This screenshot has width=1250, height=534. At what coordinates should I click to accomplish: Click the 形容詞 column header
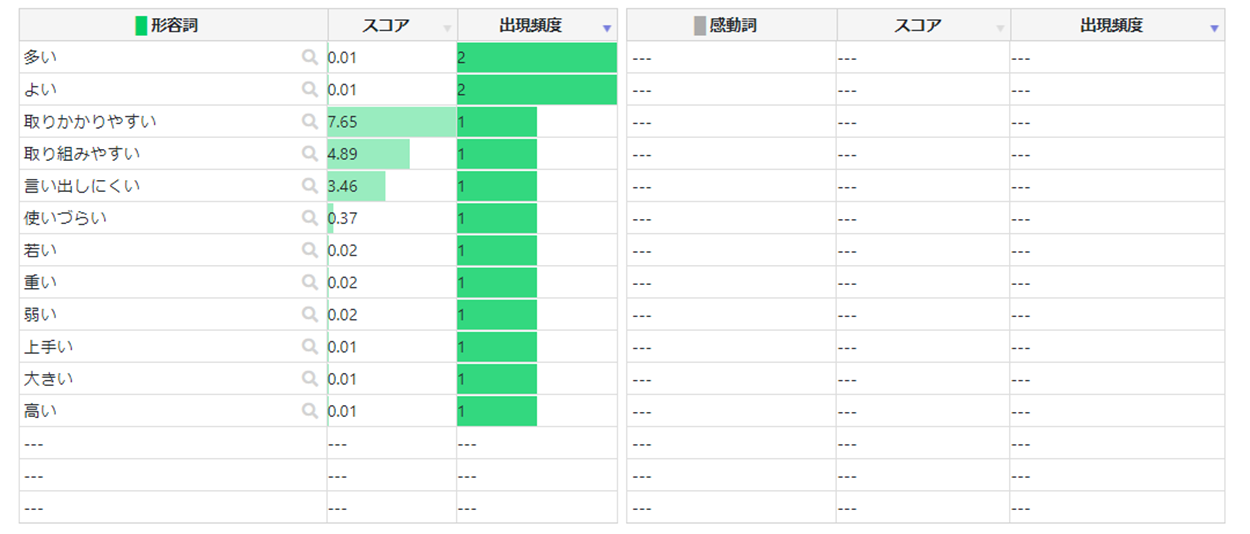pyautogui.click(x=174, y=26)
